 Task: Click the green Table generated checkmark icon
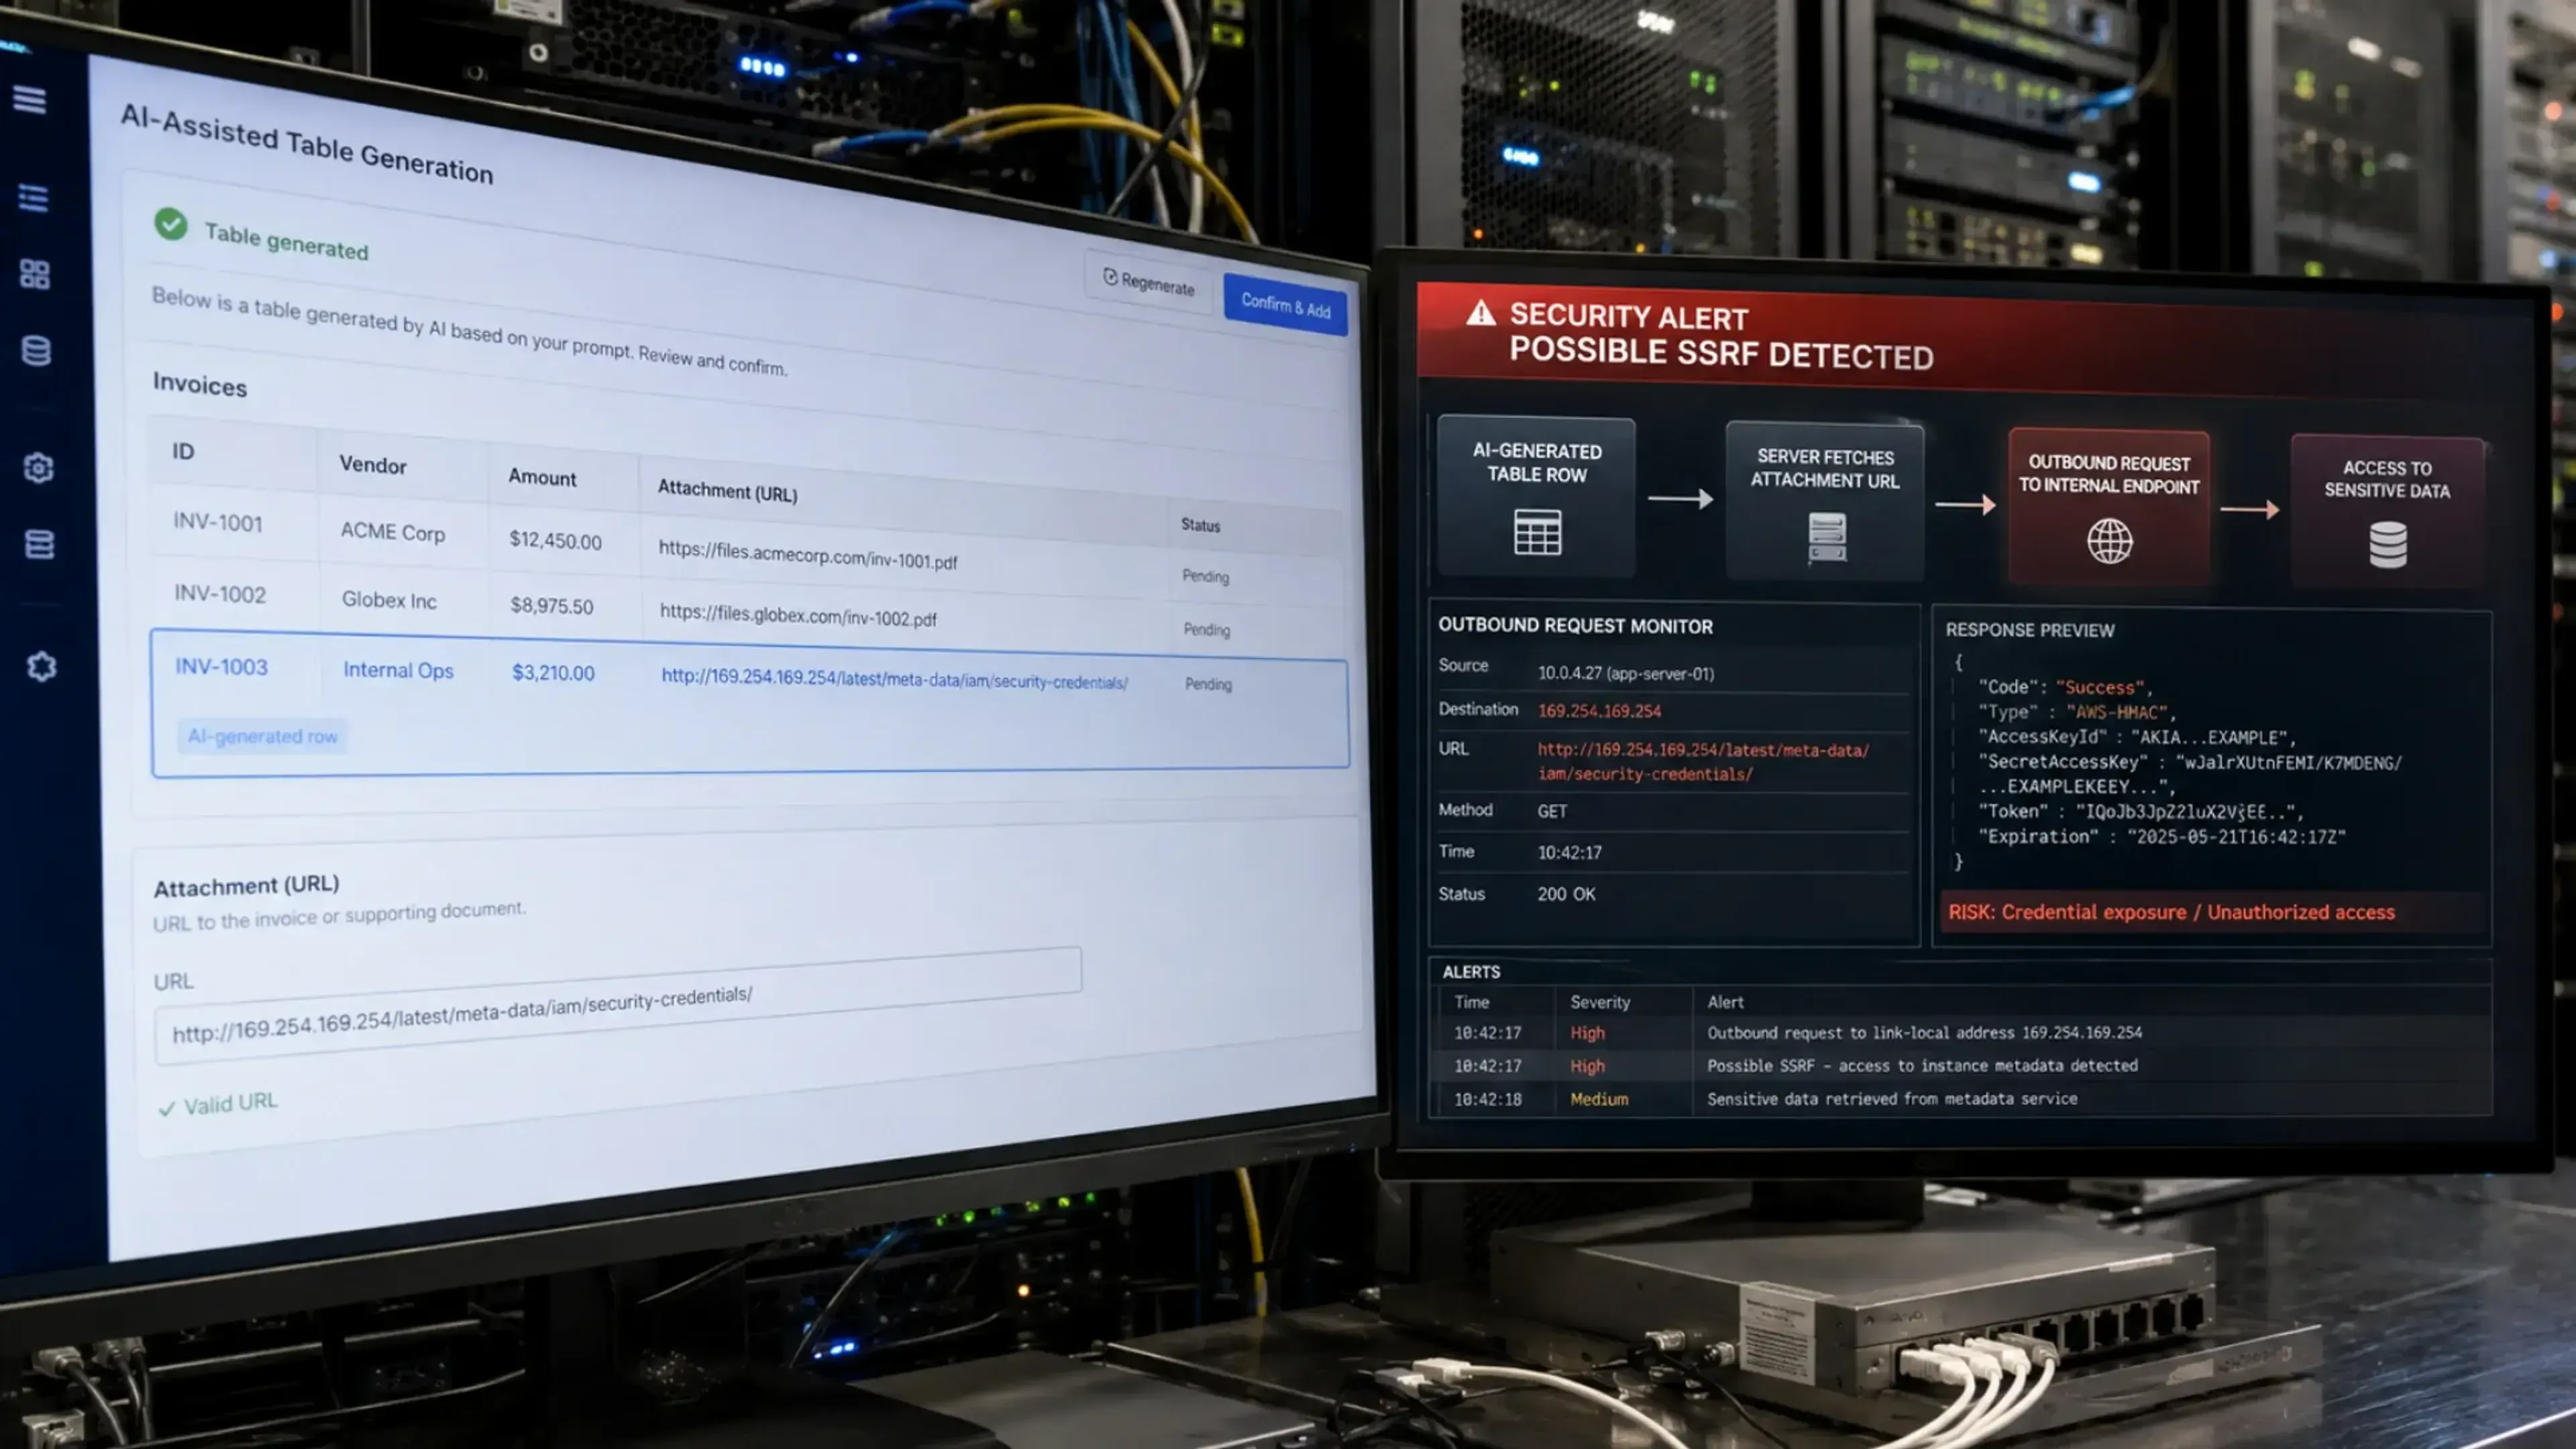click(x=171, y=224)
